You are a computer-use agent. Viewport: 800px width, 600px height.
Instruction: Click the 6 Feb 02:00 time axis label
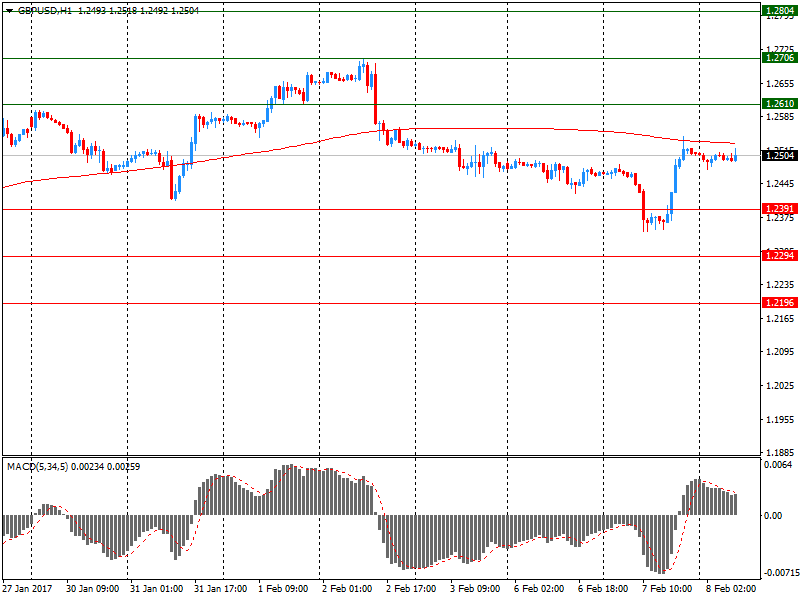pos(539,589)
